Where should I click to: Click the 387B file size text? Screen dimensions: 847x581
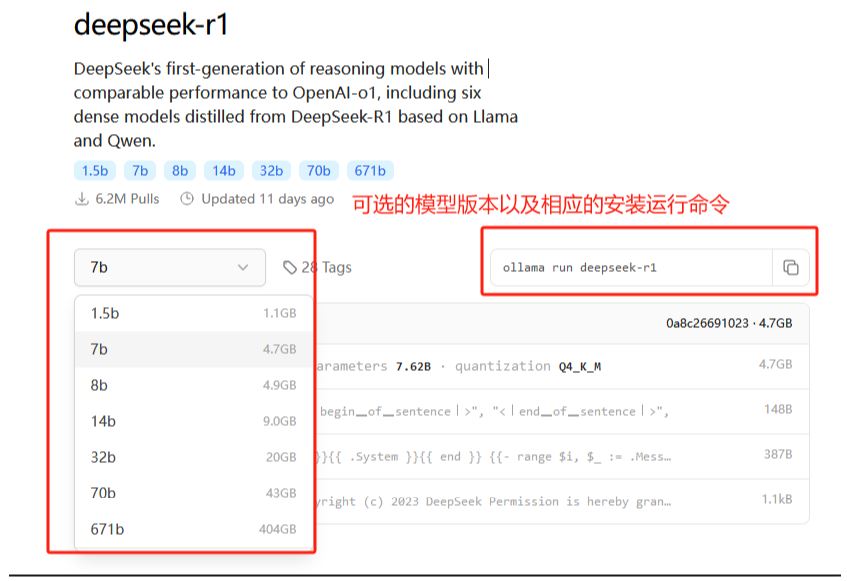778,454
